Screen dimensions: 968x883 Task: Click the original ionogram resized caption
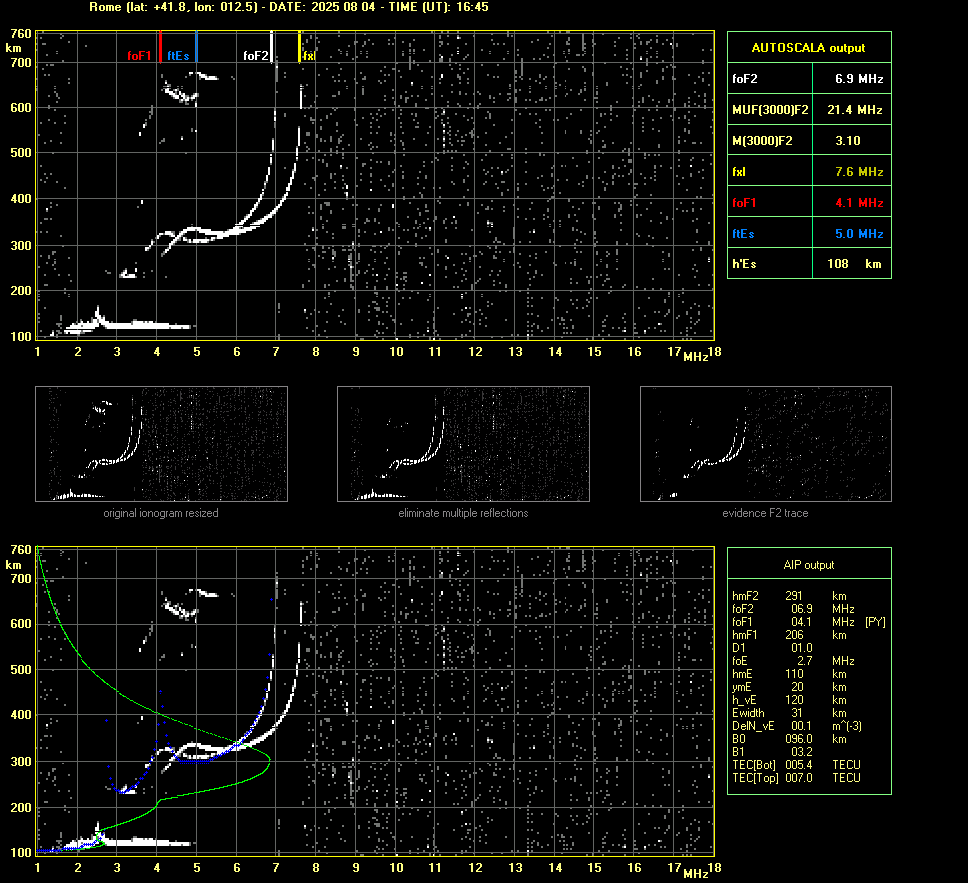click(x=161, y=513)
